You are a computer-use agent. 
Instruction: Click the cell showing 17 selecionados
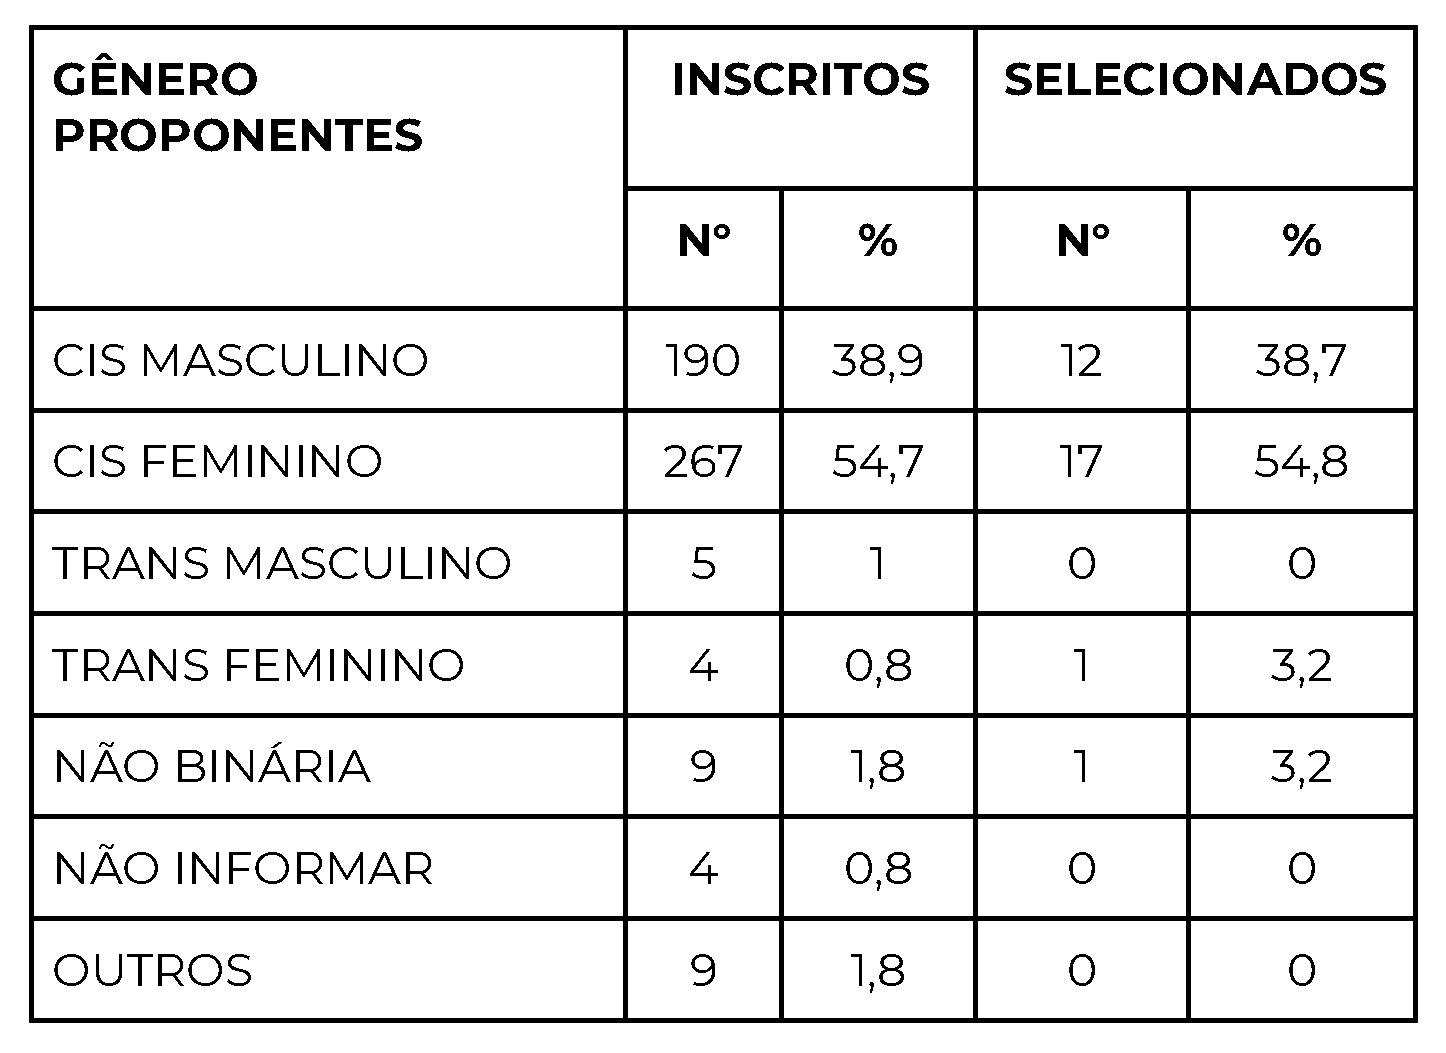point(1081,462)
